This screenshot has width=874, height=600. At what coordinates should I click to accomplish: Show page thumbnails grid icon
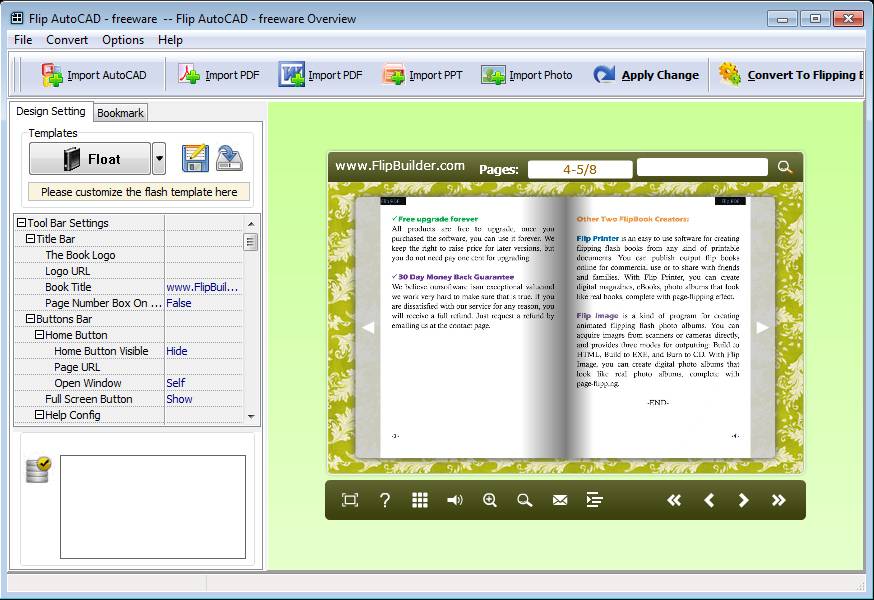click(x=420, y=500)
